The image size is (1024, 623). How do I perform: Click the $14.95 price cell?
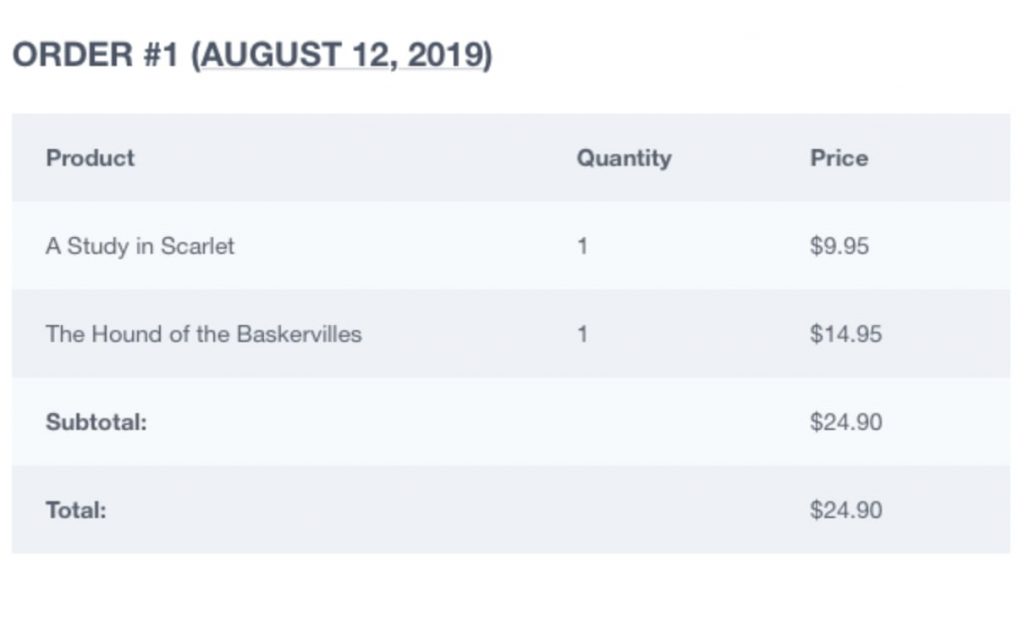tap(846, 334)
